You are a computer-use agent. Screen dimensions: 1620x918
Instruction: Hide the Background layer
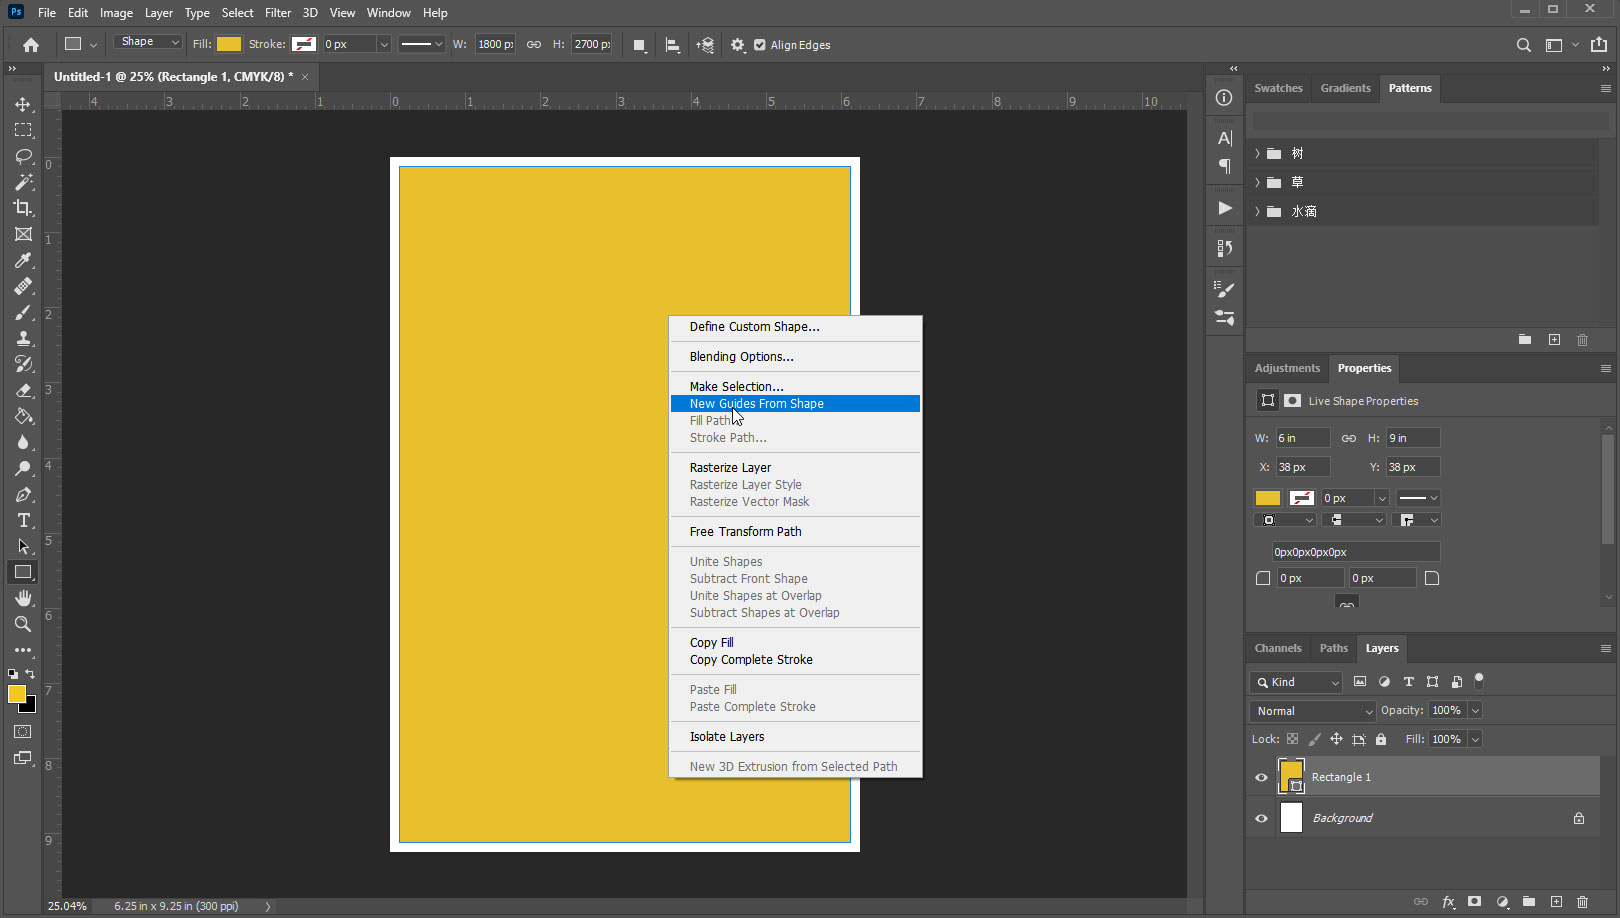click(x=1261, y=818)
